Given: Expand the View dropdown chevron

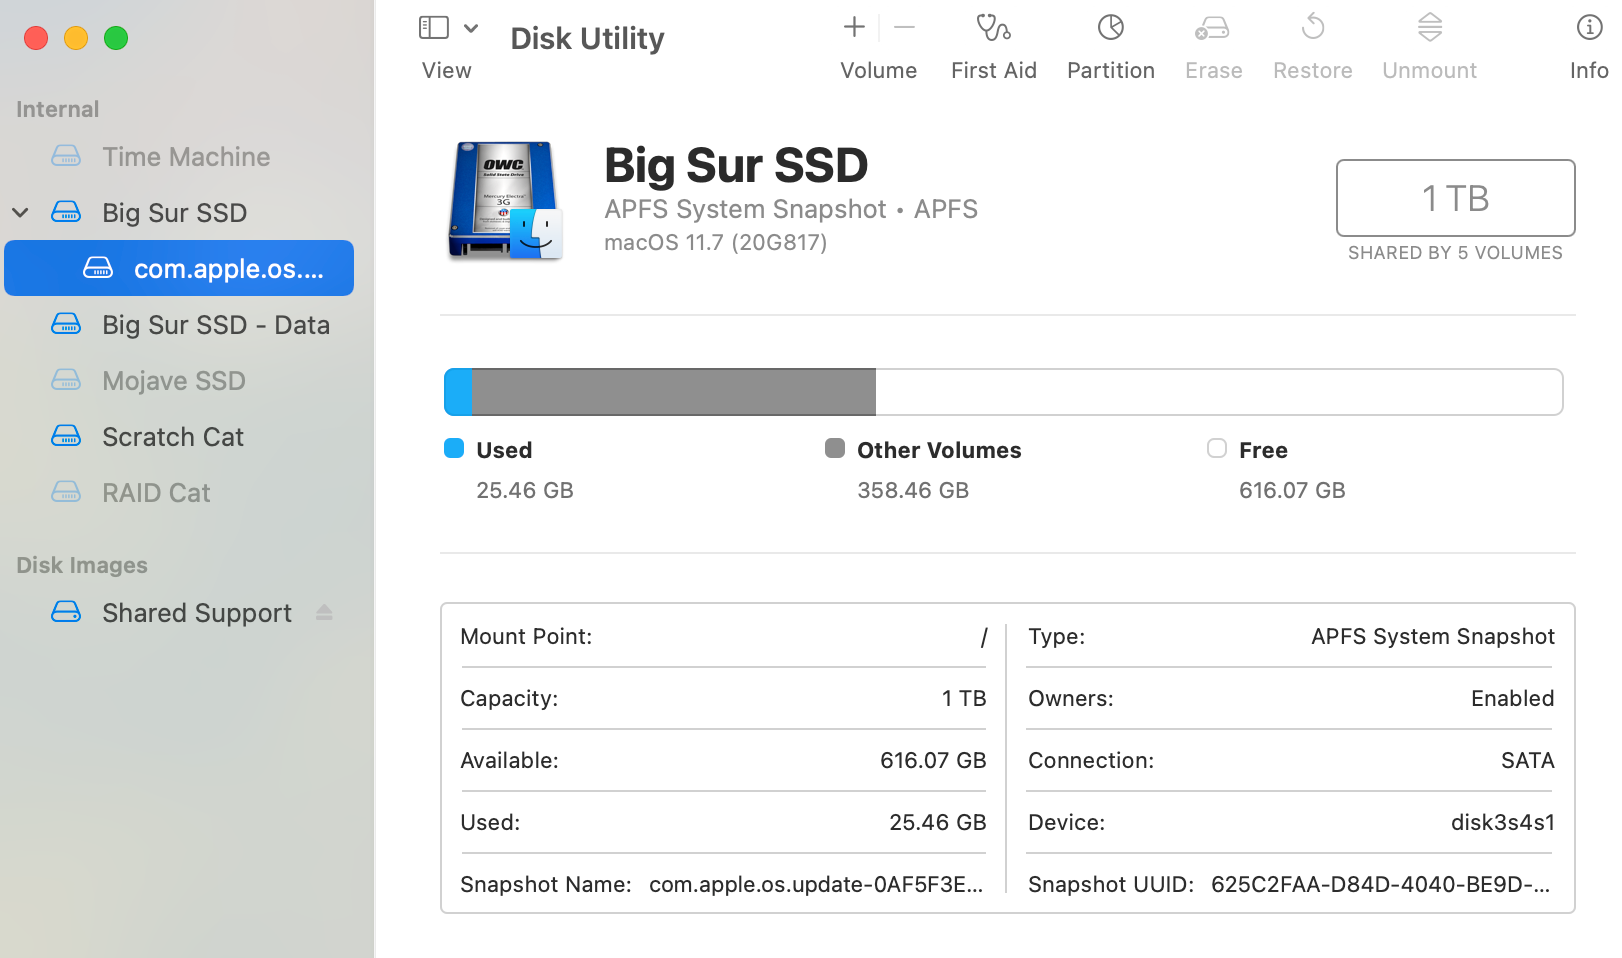Looking at the screenshot, I should 471,28.
